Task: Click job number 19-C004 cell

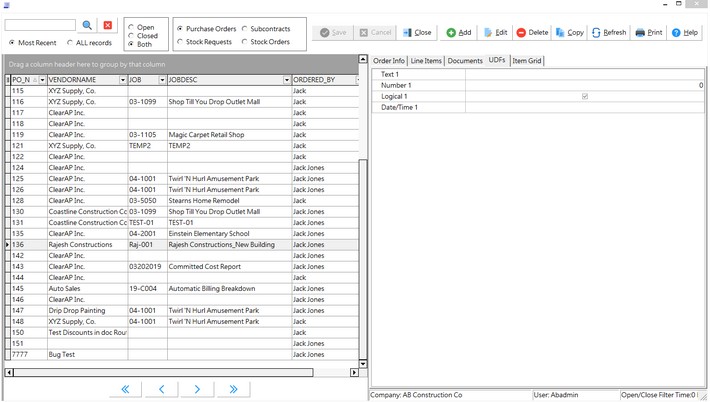Action: pos(148,288)
